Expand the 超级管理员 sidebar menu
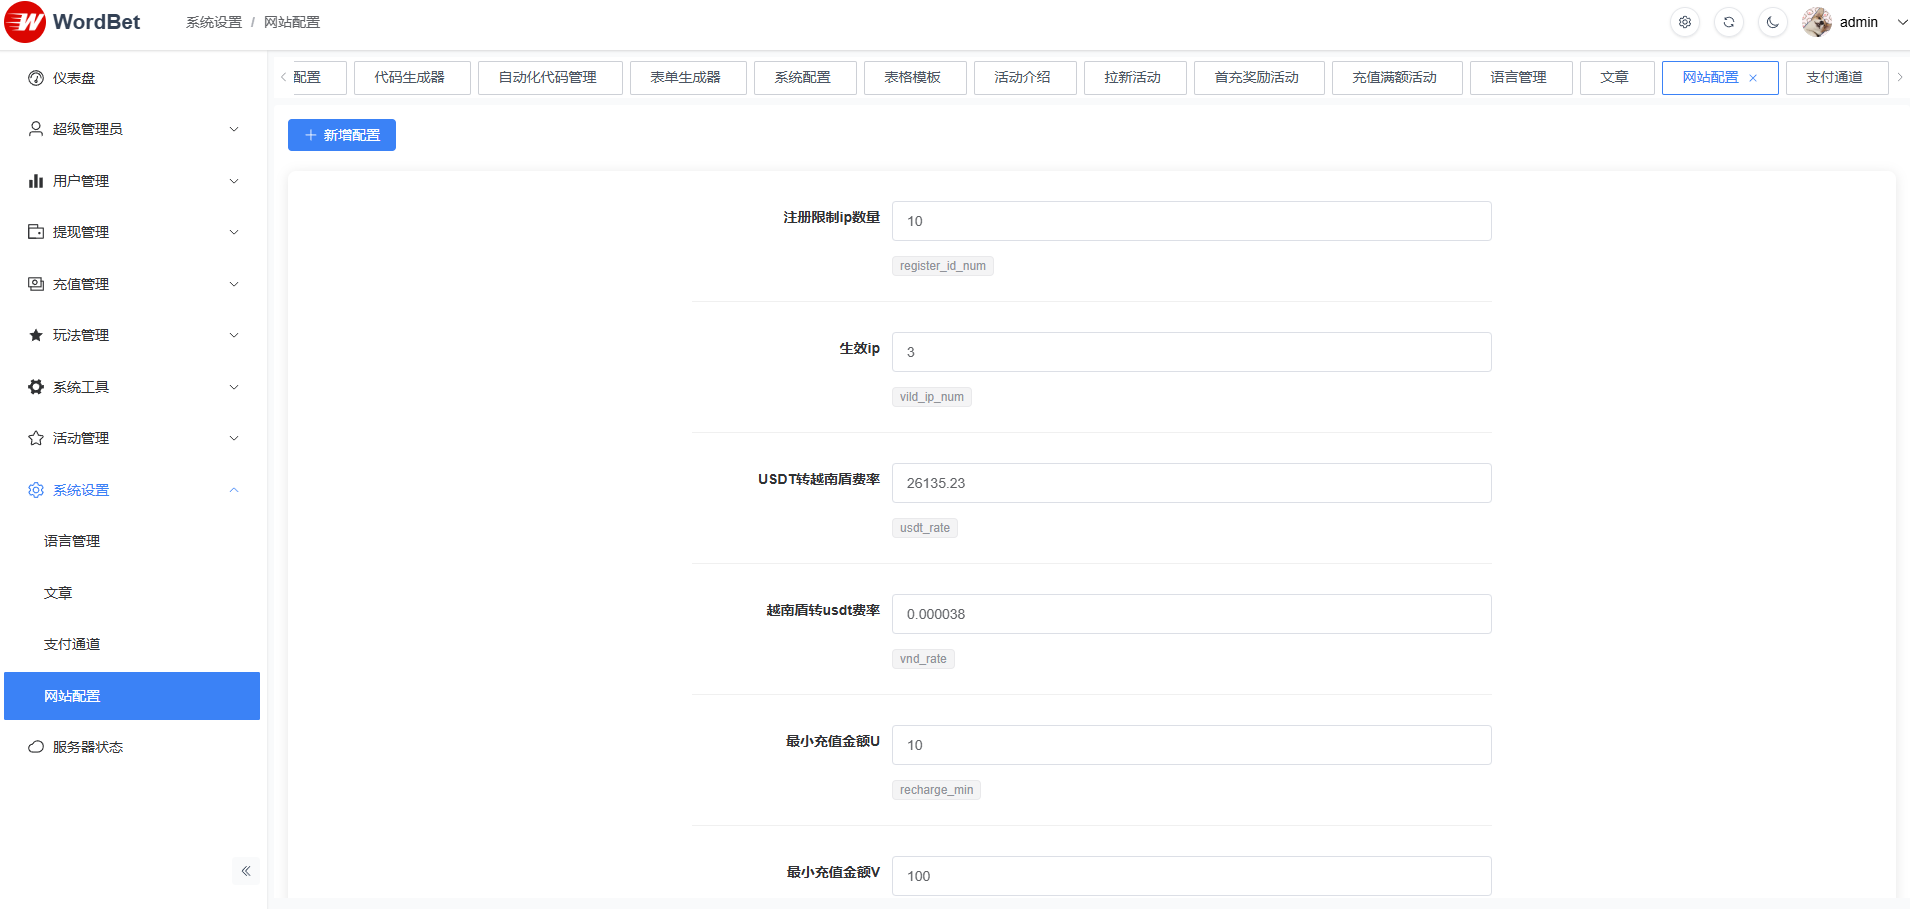Viewport: 1910px width, 909px height. (x=132, y=129)
